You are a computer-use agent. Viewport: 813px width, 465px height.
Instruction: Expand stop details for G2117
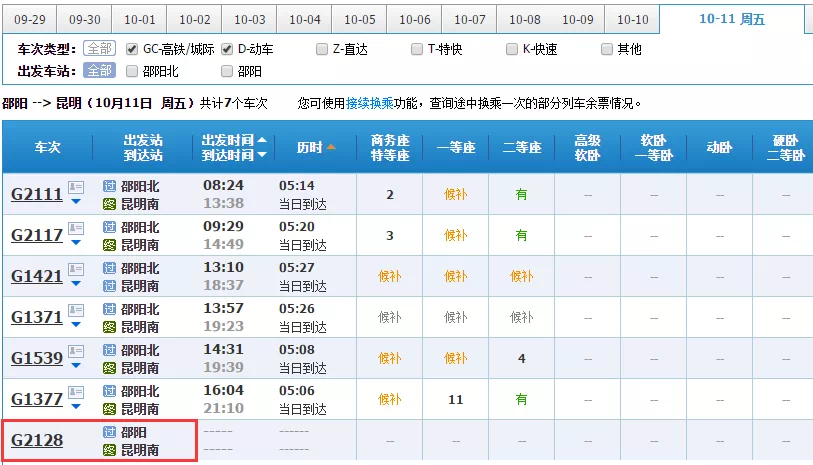click(76, 243)
